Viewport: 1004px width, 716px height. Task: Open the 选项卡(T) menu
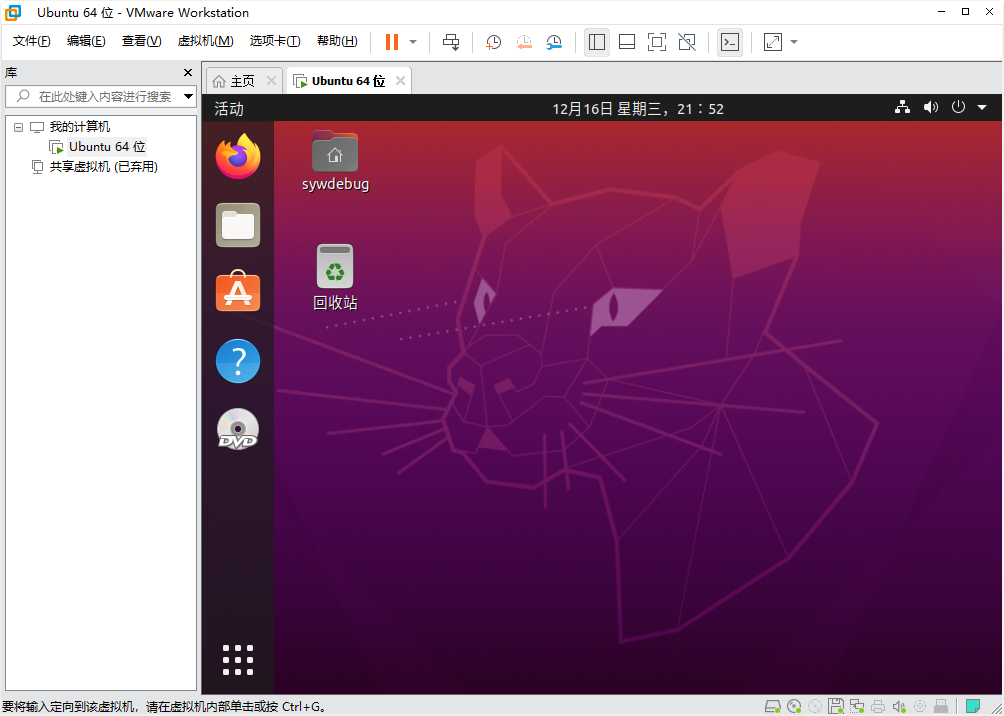click(275, 41)
